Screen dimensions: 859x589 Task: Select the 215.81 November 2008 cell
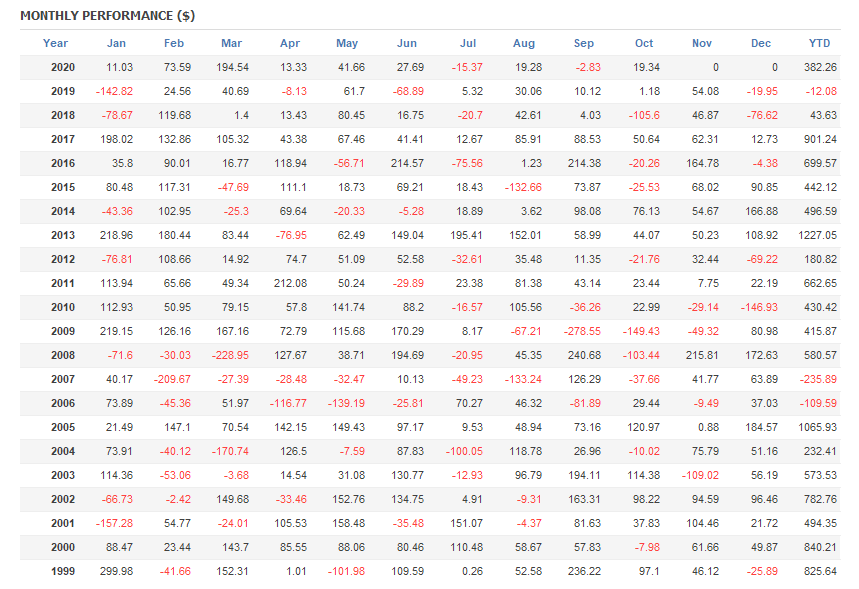coord(702,355)
